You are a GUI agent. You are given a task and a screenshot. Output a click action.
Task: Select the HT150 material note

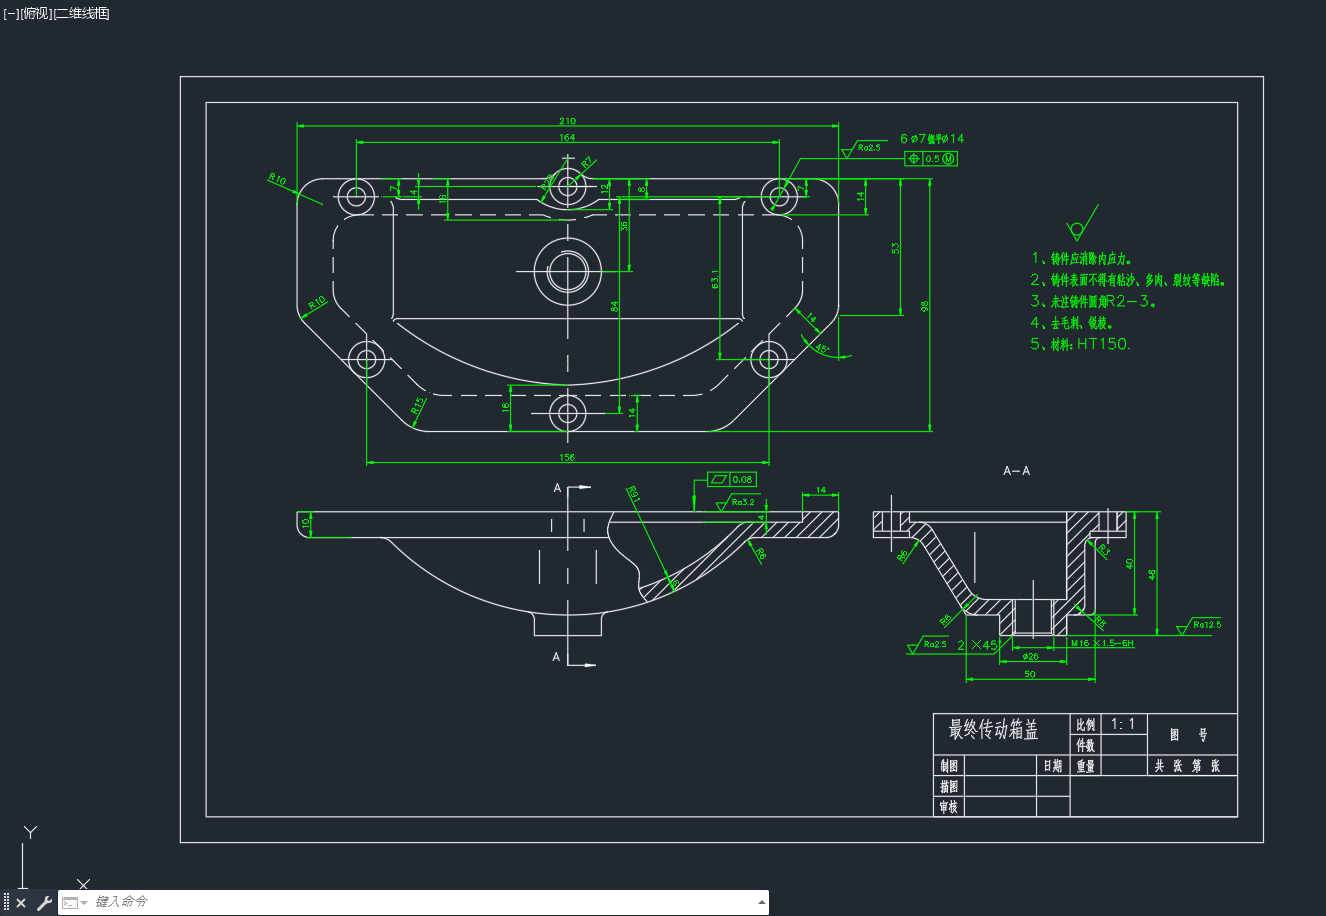pyautogui.click(x=1081, y=344)
